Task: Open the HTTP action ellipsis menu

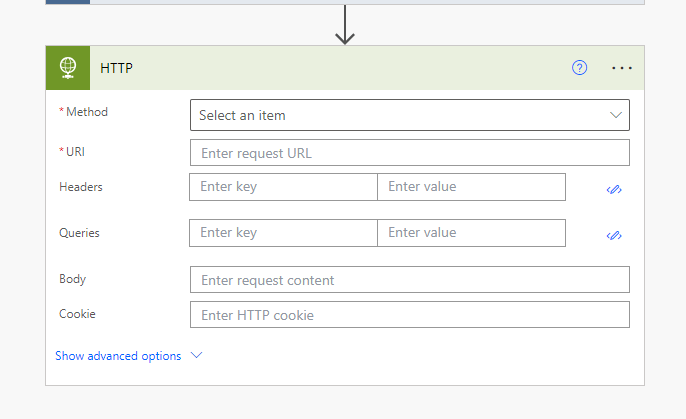Action: pyautogui.click(x=622, y=68)
